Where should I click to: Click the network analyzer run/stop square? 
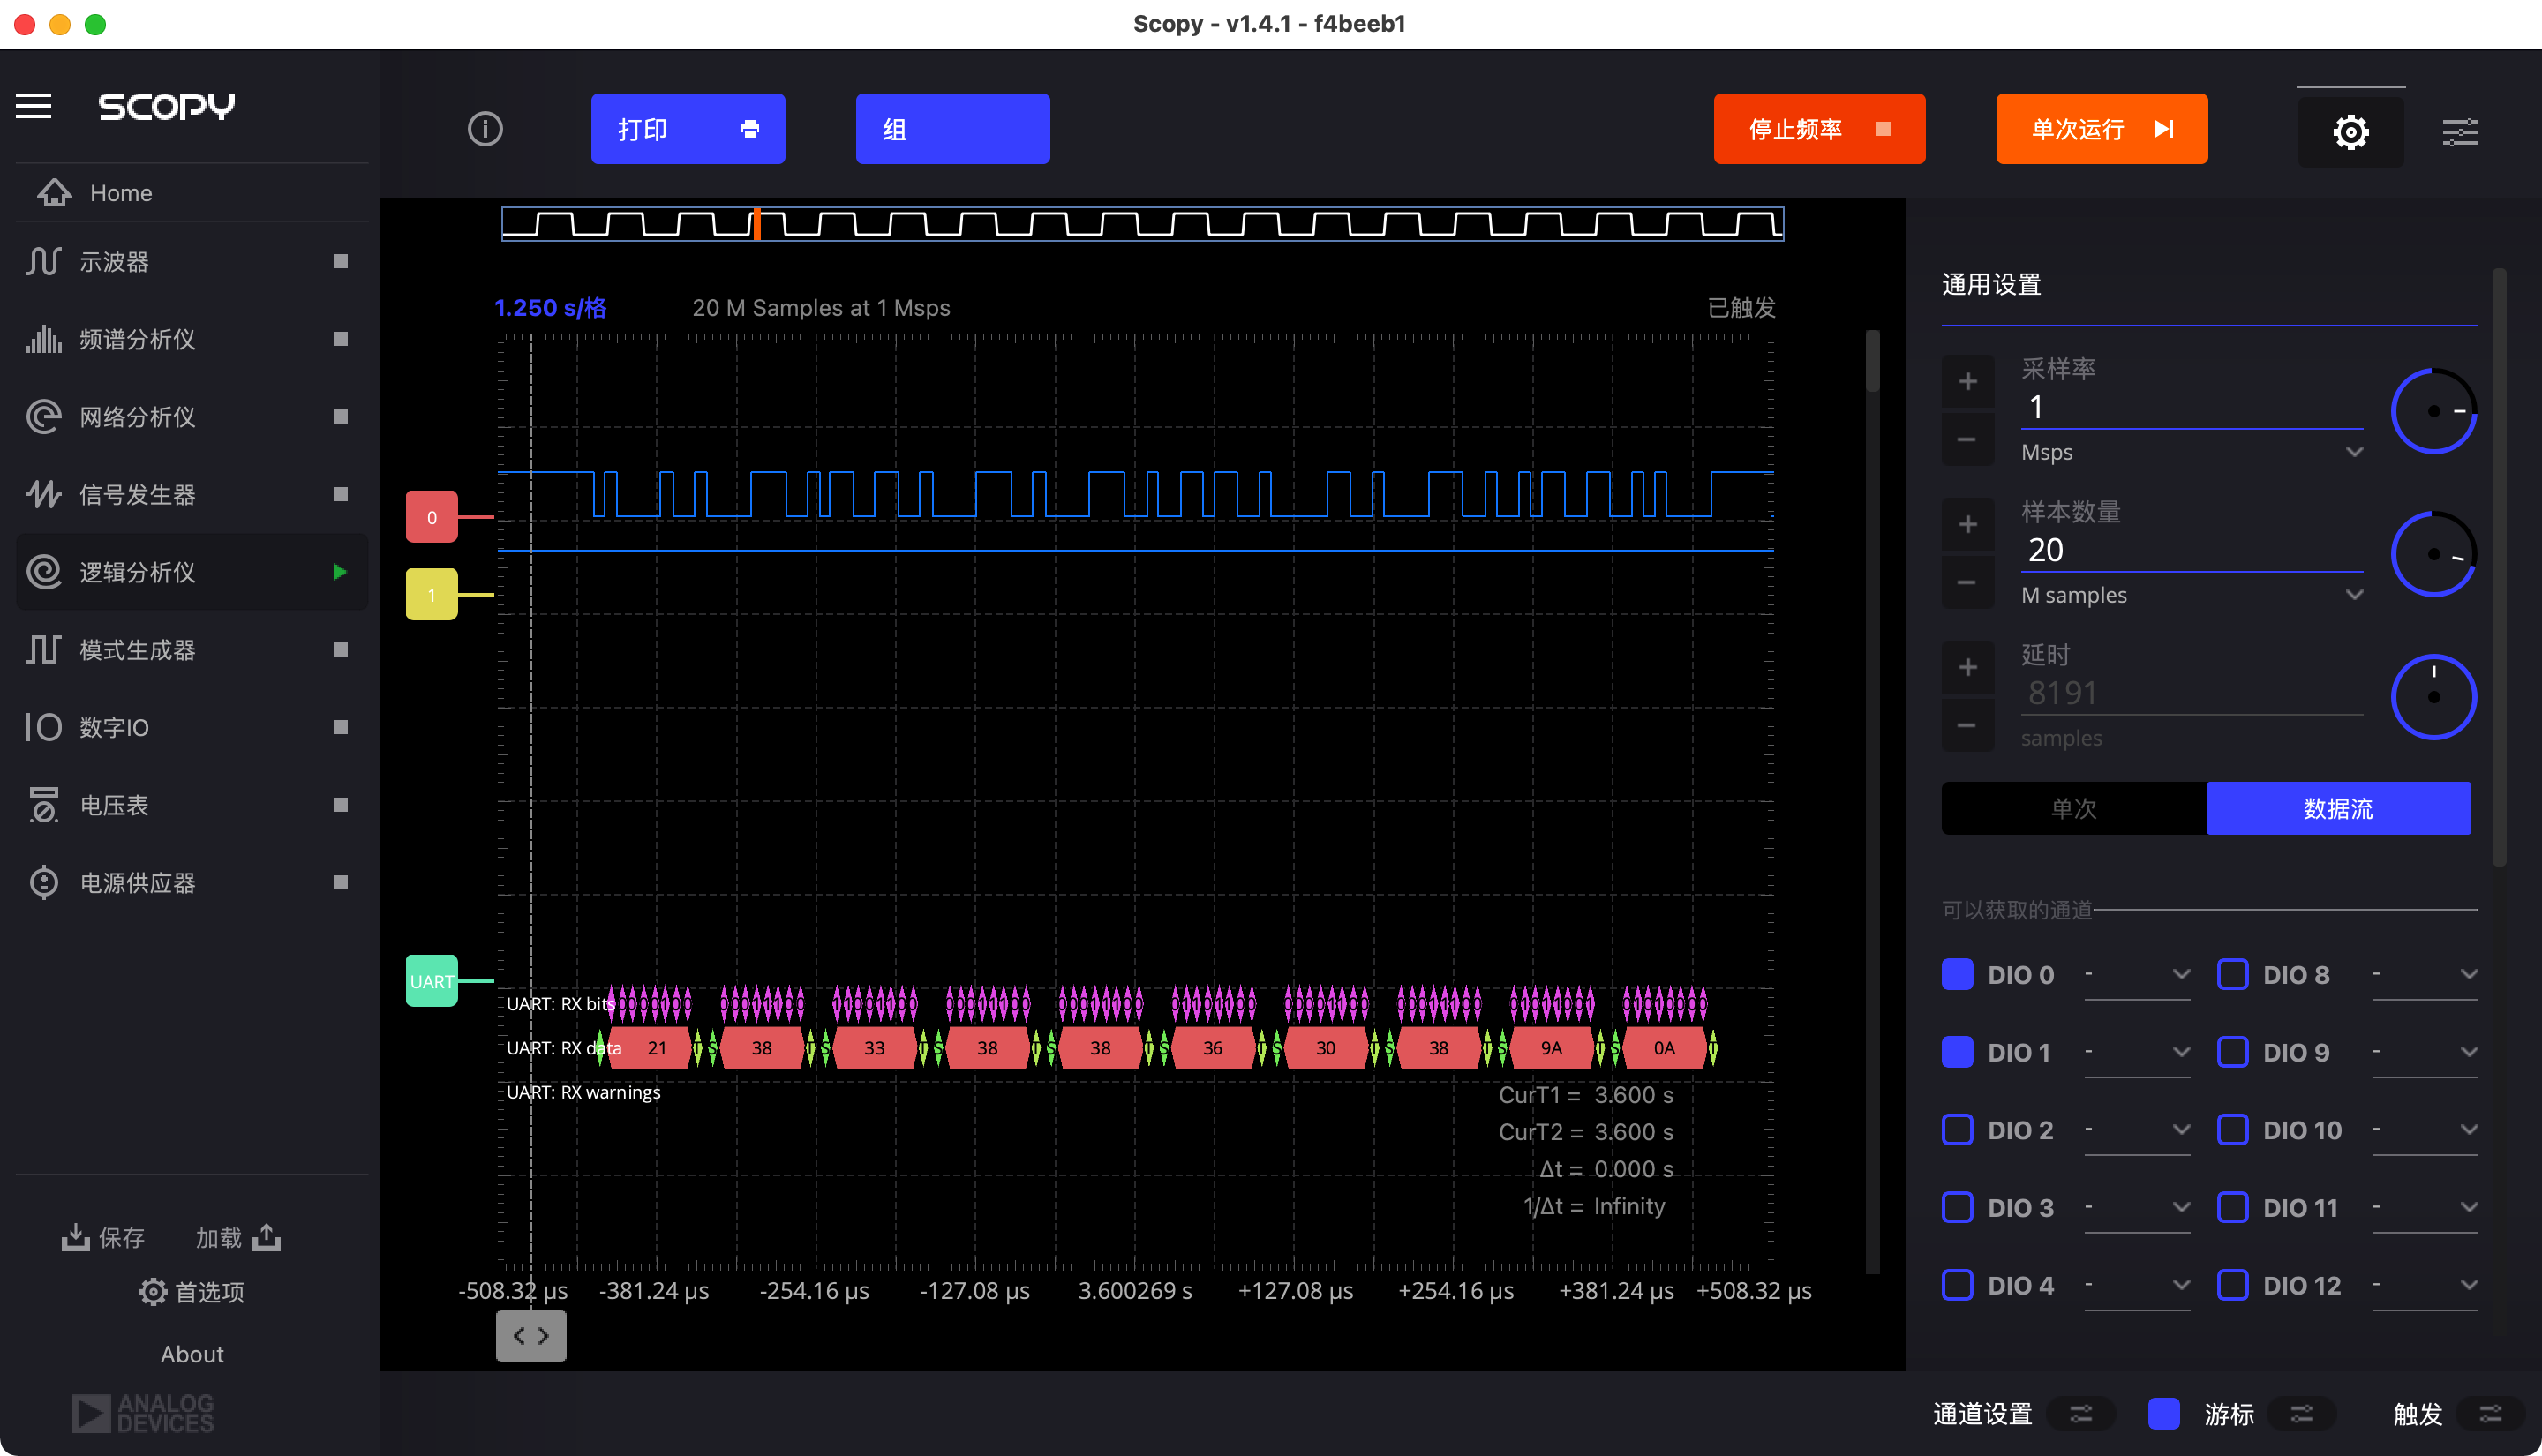(340, 416)
